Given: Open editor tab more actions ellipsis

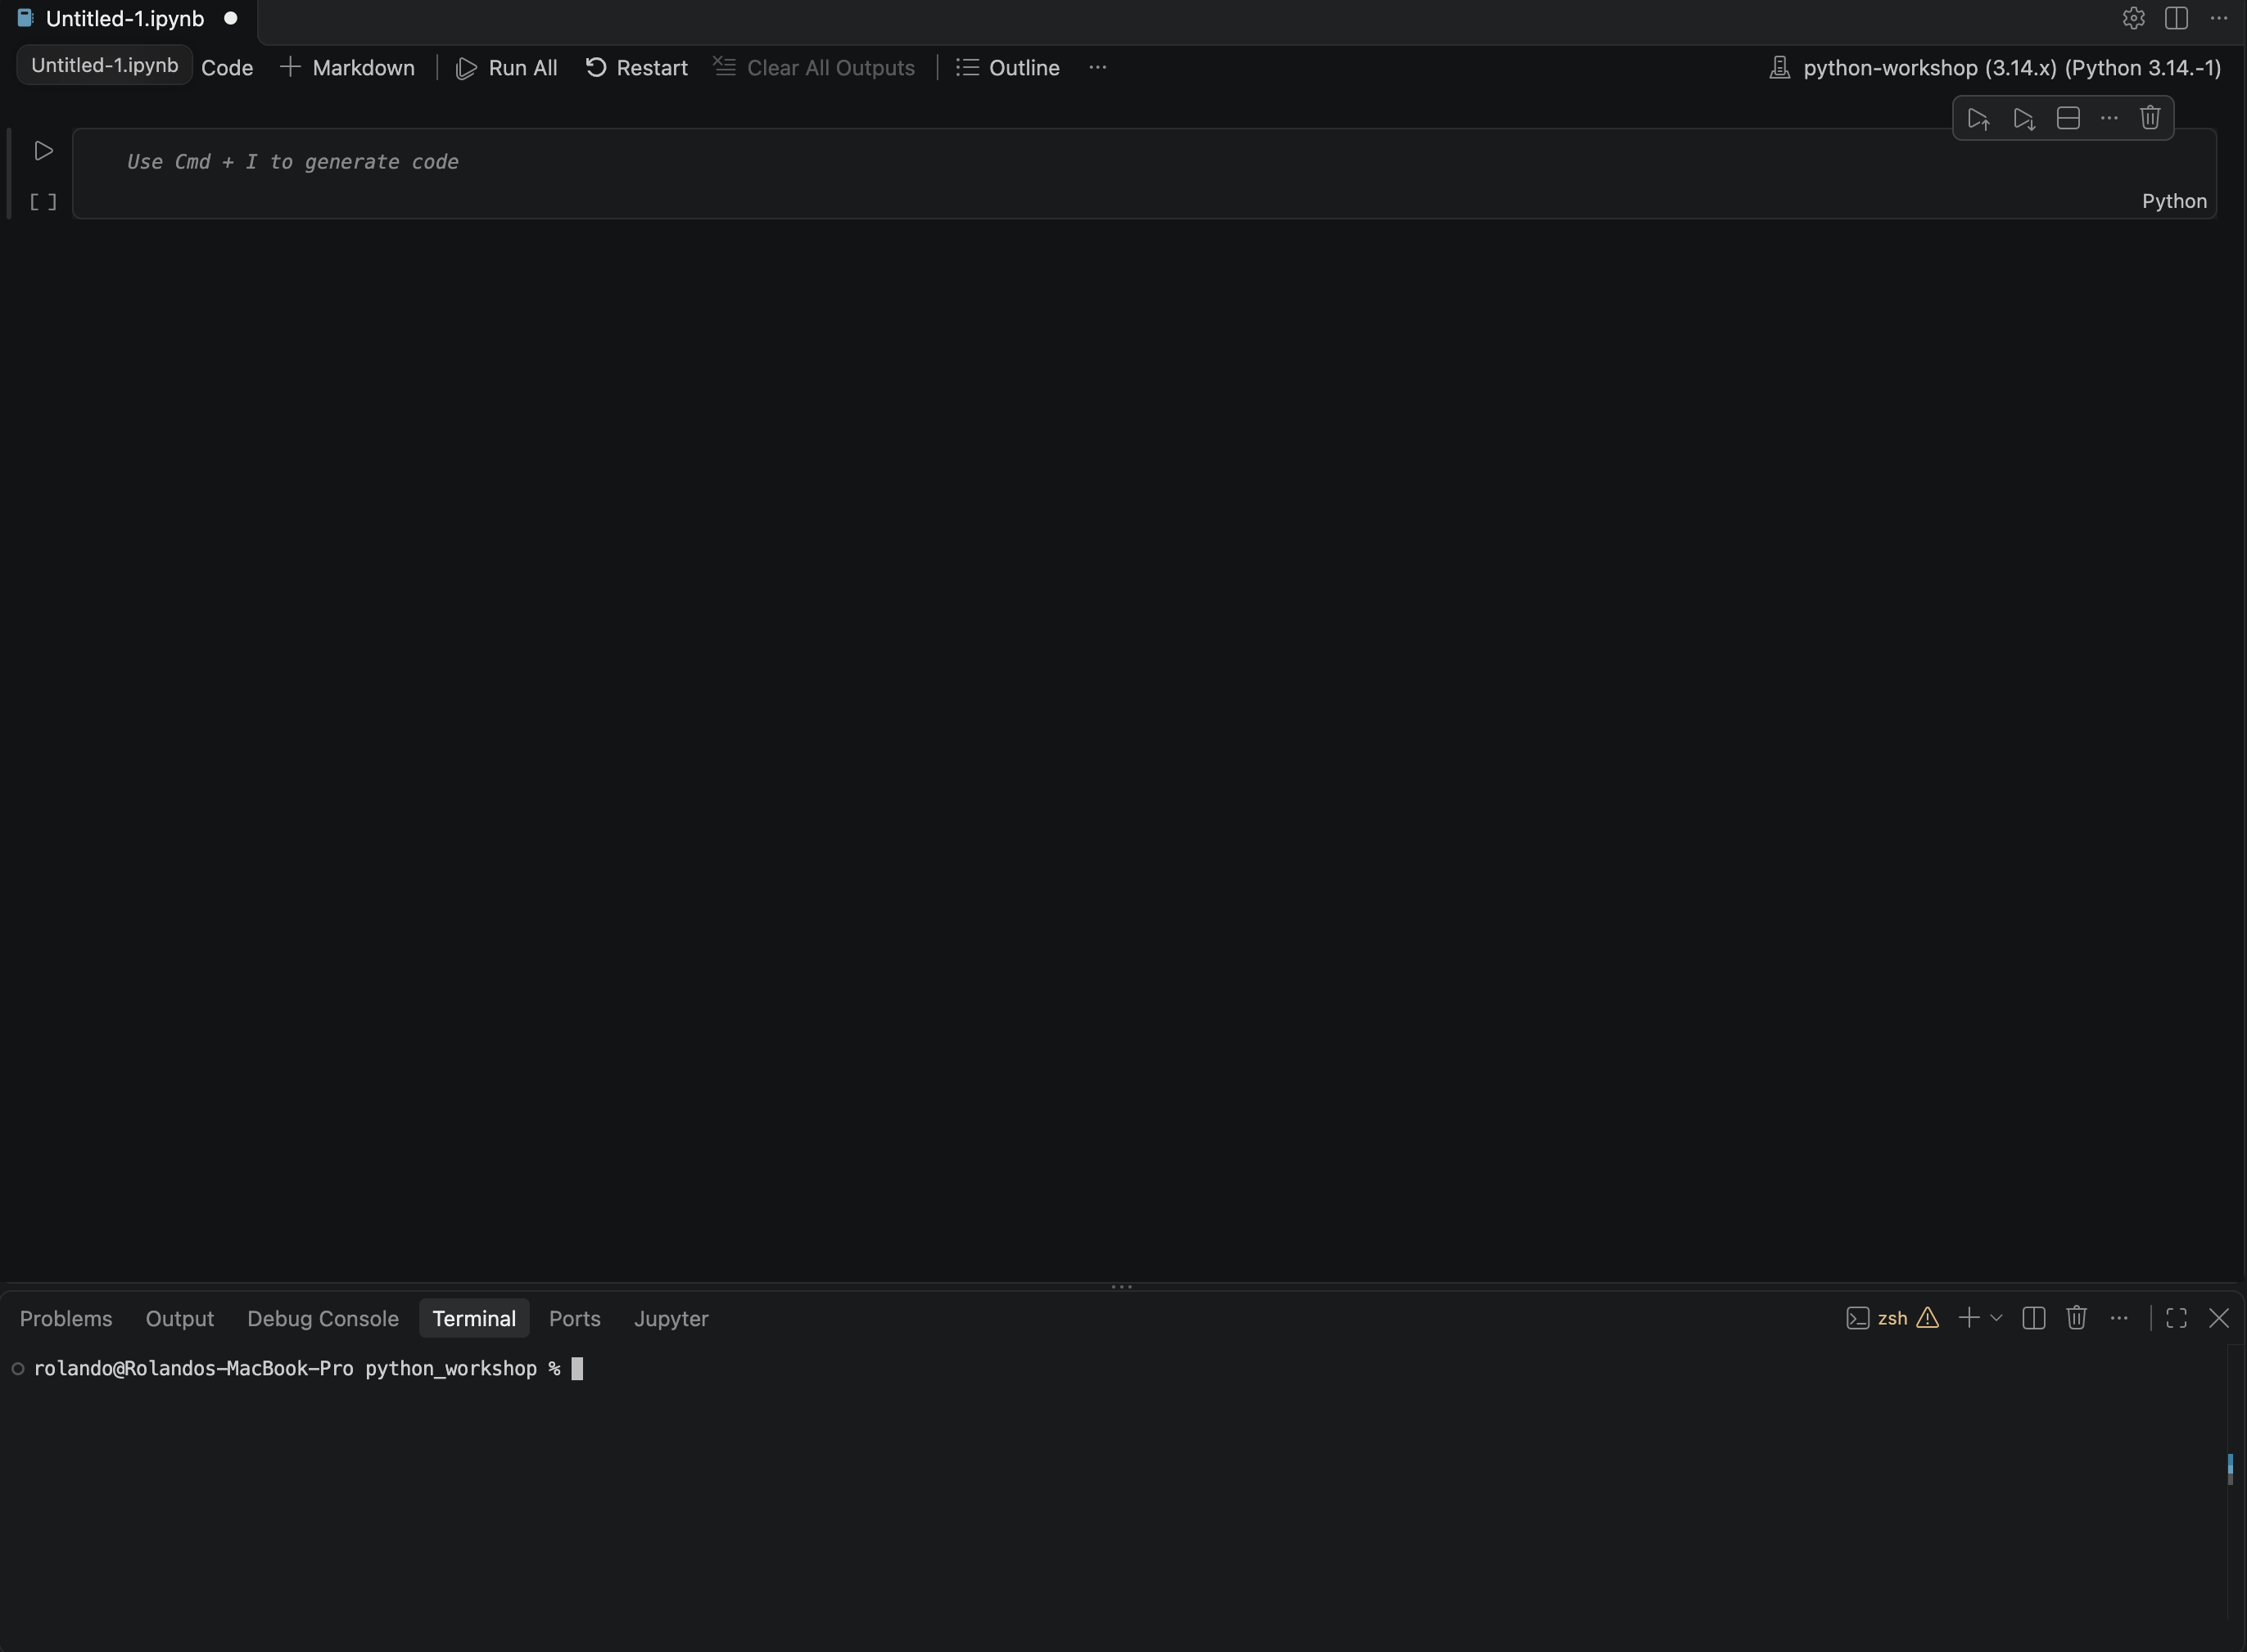Looking at the screenshot, I should click(2218, 18).
